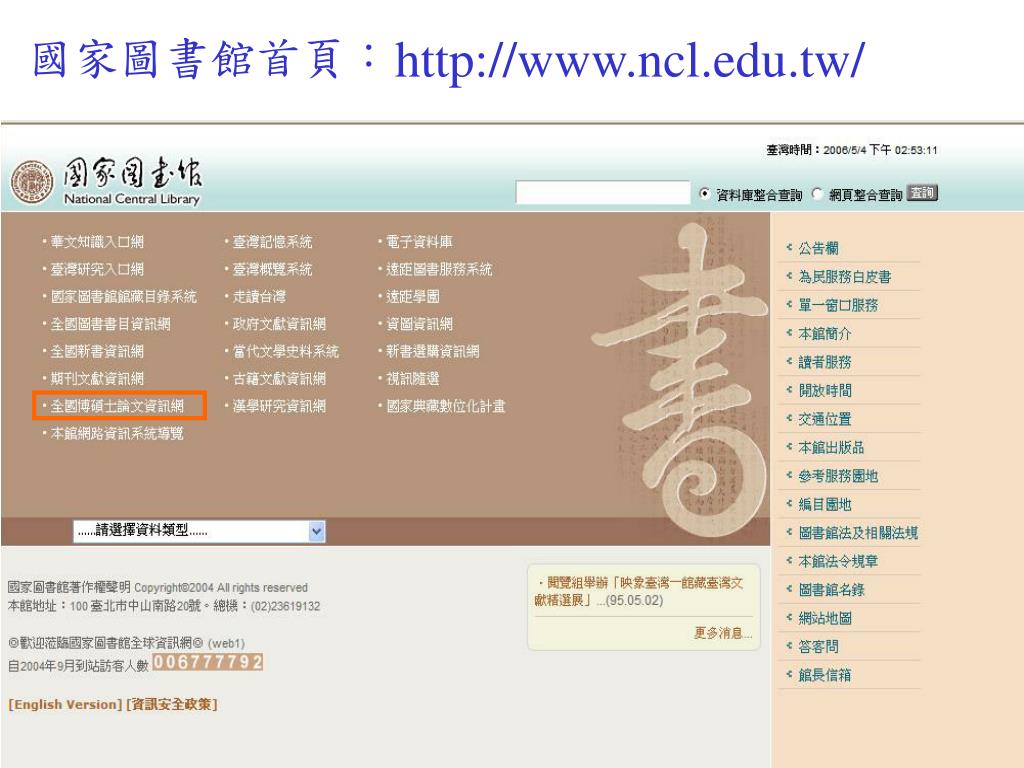Select 交通位置 in sidebar menu
1024x768 pixels.
coord(825,419)
